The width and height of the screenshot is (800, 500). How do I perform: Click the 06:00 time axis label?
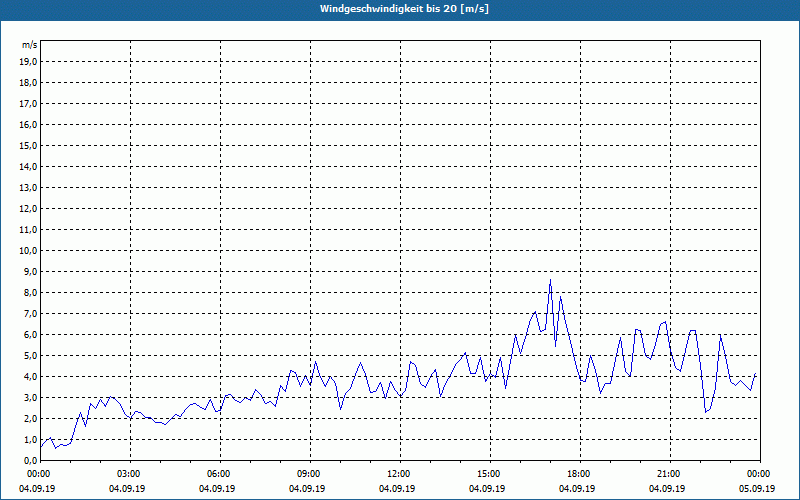[220, 474]
